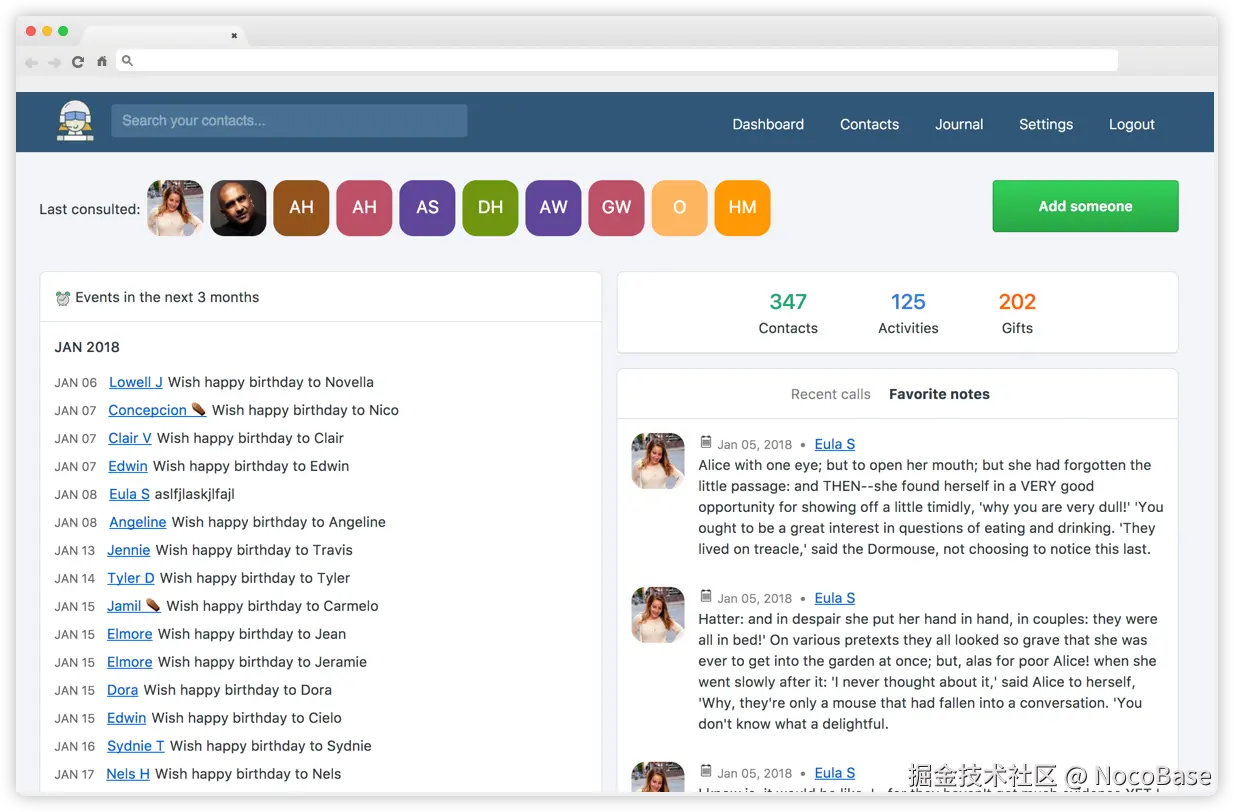Open the woman photo in Last consulted
The image size is (1234, 812).
click(175, 208)
